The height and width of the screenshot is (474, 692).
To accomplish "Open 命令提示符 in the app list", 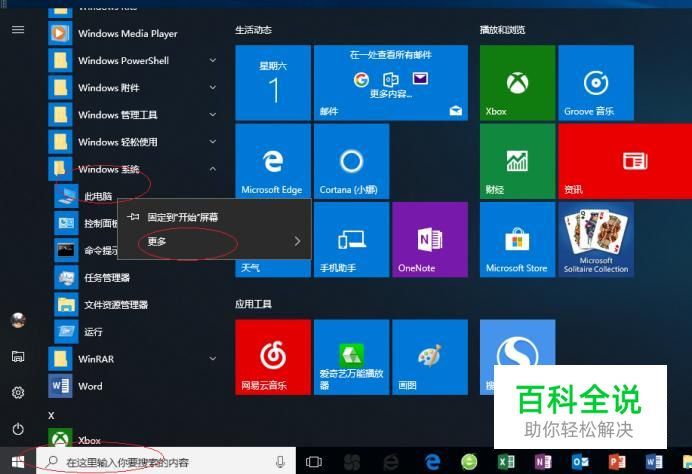I will [86, 250].
